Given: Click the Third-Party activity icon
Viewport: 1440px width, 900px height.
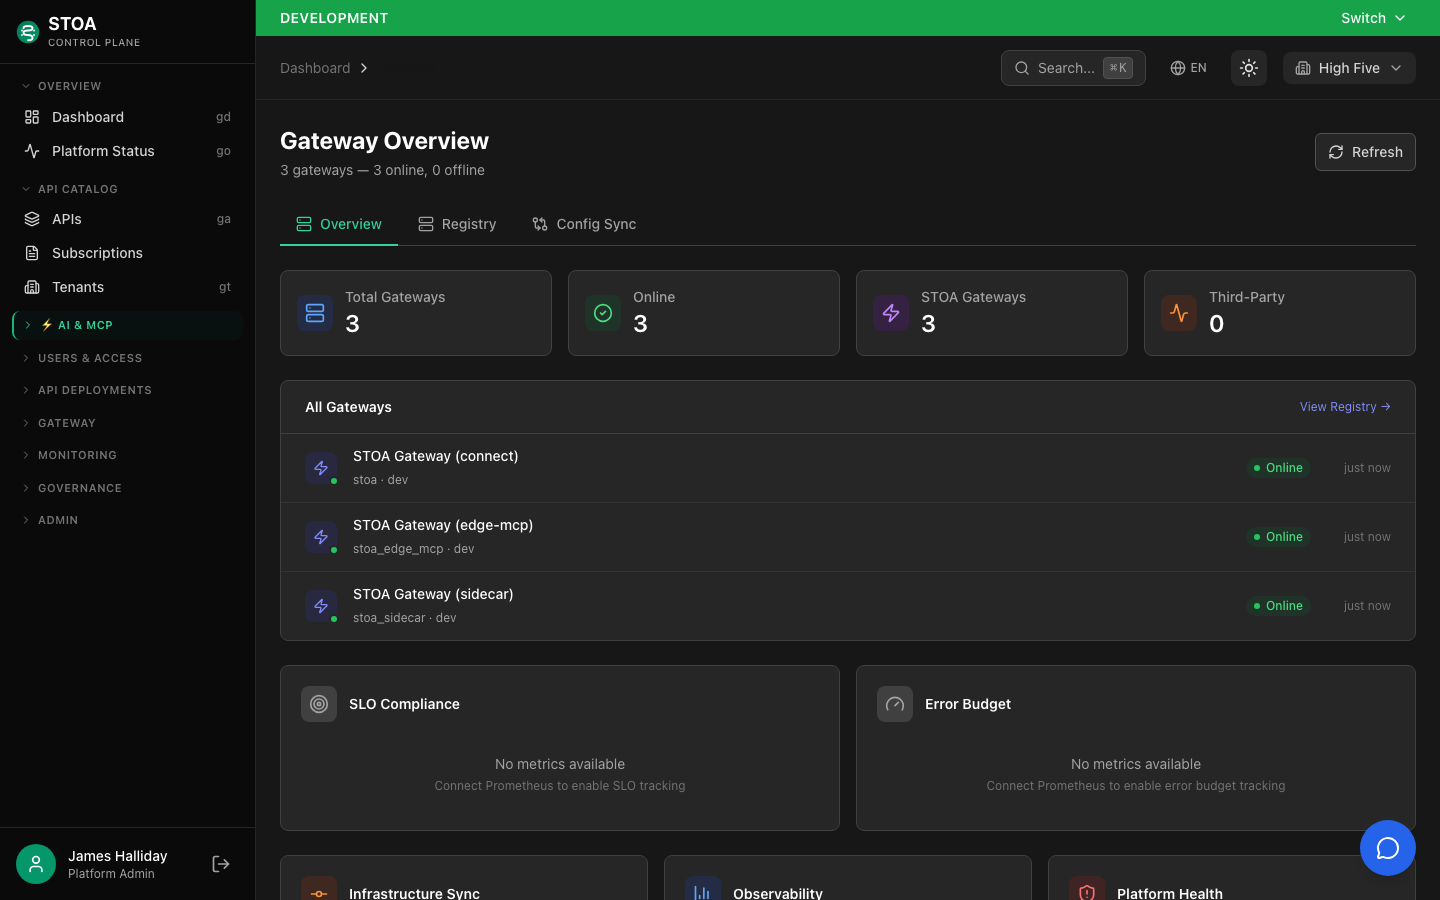Looking at the screenshot, I should (1179, 313).
